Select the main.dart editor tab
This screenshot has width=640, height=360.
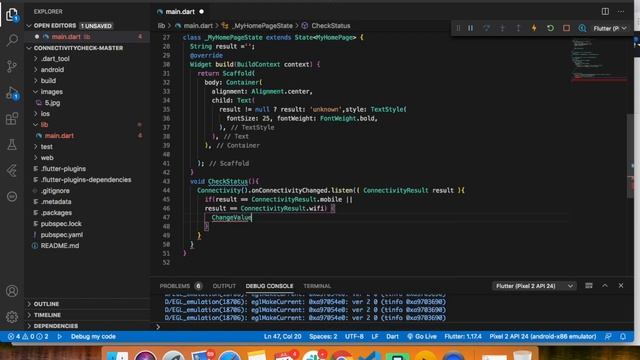pos(180,12)
